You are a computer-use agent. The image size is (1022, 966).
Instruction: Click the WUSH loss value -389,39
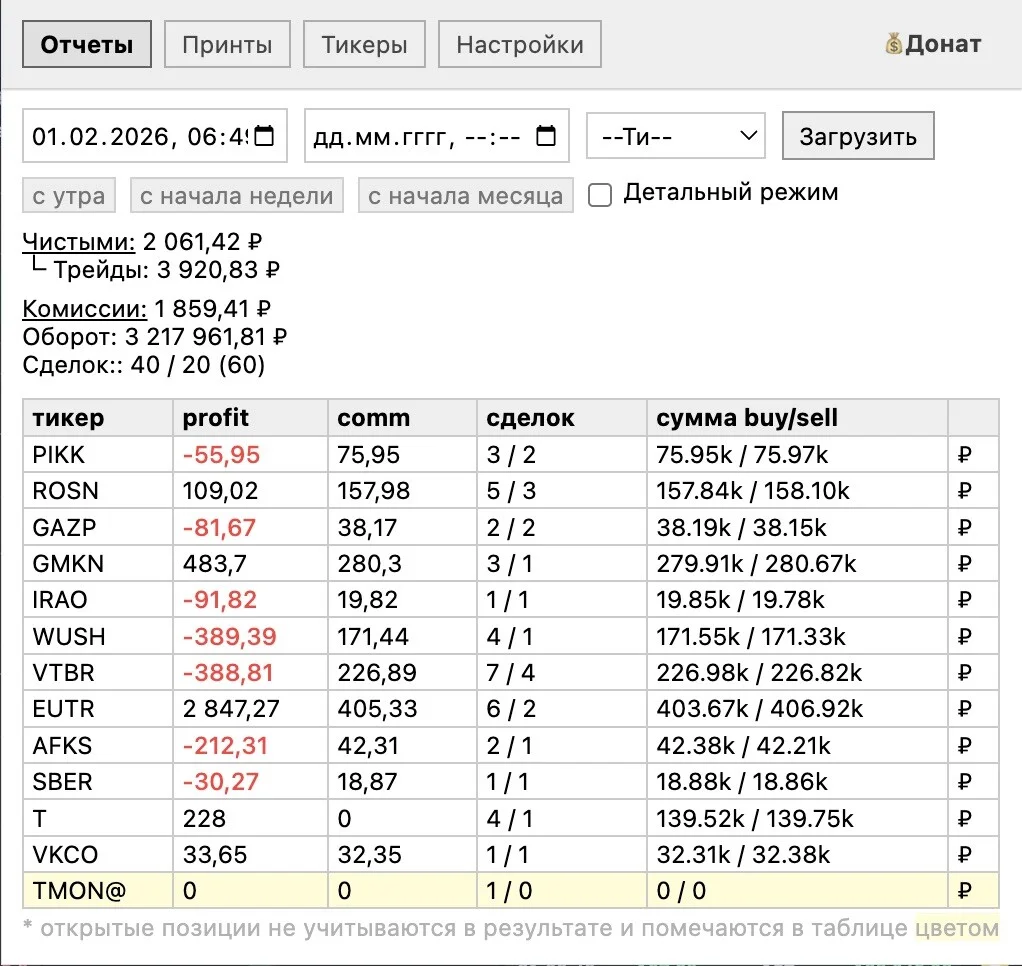pos(229,636)
